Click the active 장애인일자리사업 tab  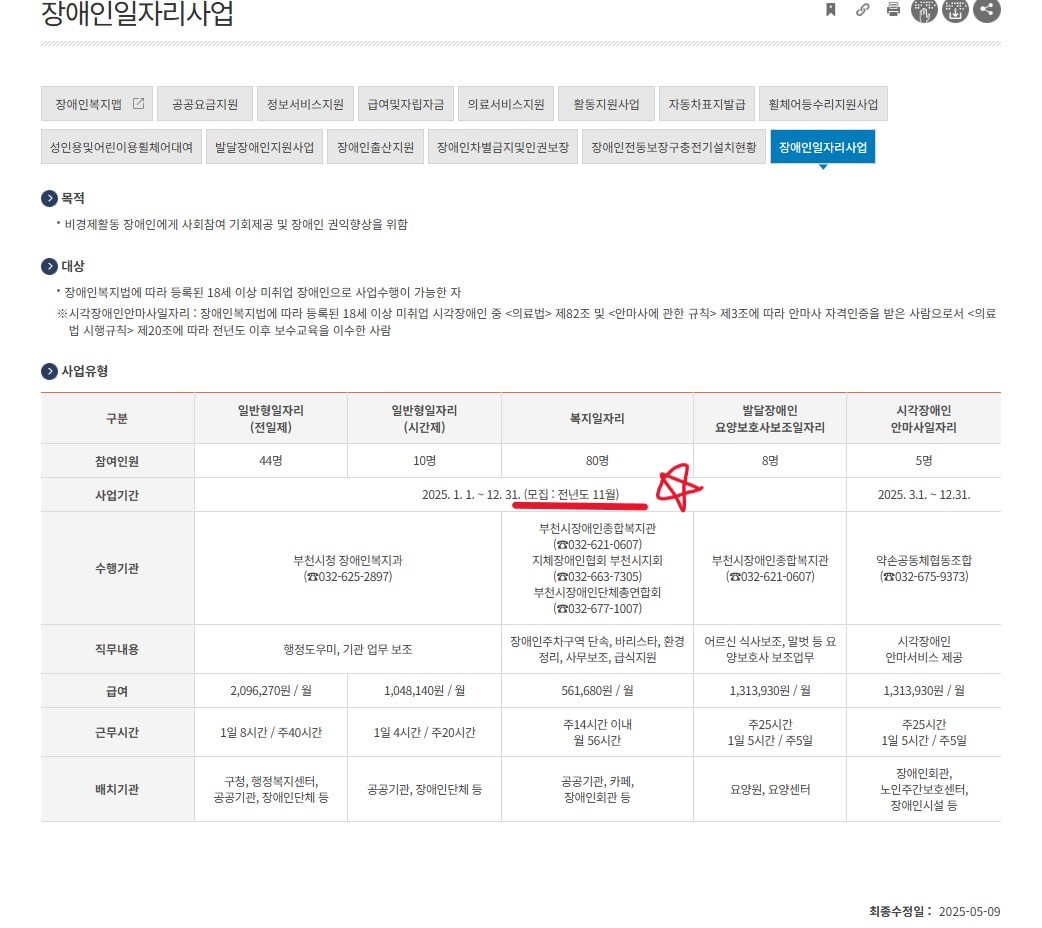(x=823, y=147)
